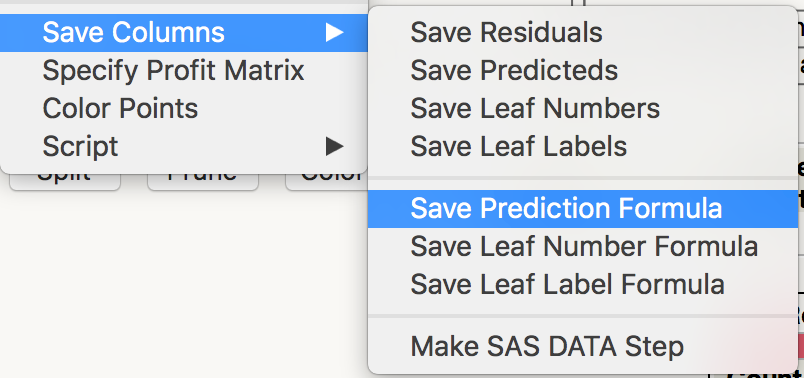This screenshot has width=804, height=378.
Task: Choose Save Leaf Number Formula
Action: tap(583, 247)
